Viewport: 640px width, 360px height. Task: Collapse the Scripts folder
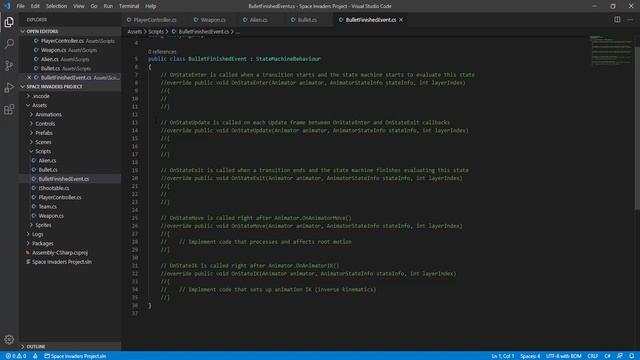[70, 151]
